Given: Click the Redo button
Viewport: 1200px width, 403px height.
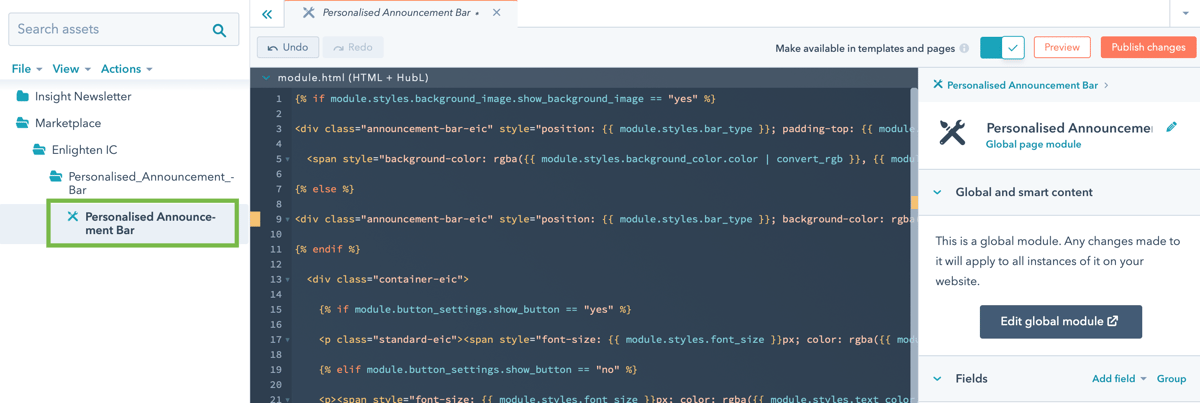Looking at the screenshot, I should pyautogui.click(x=353, y=47).
